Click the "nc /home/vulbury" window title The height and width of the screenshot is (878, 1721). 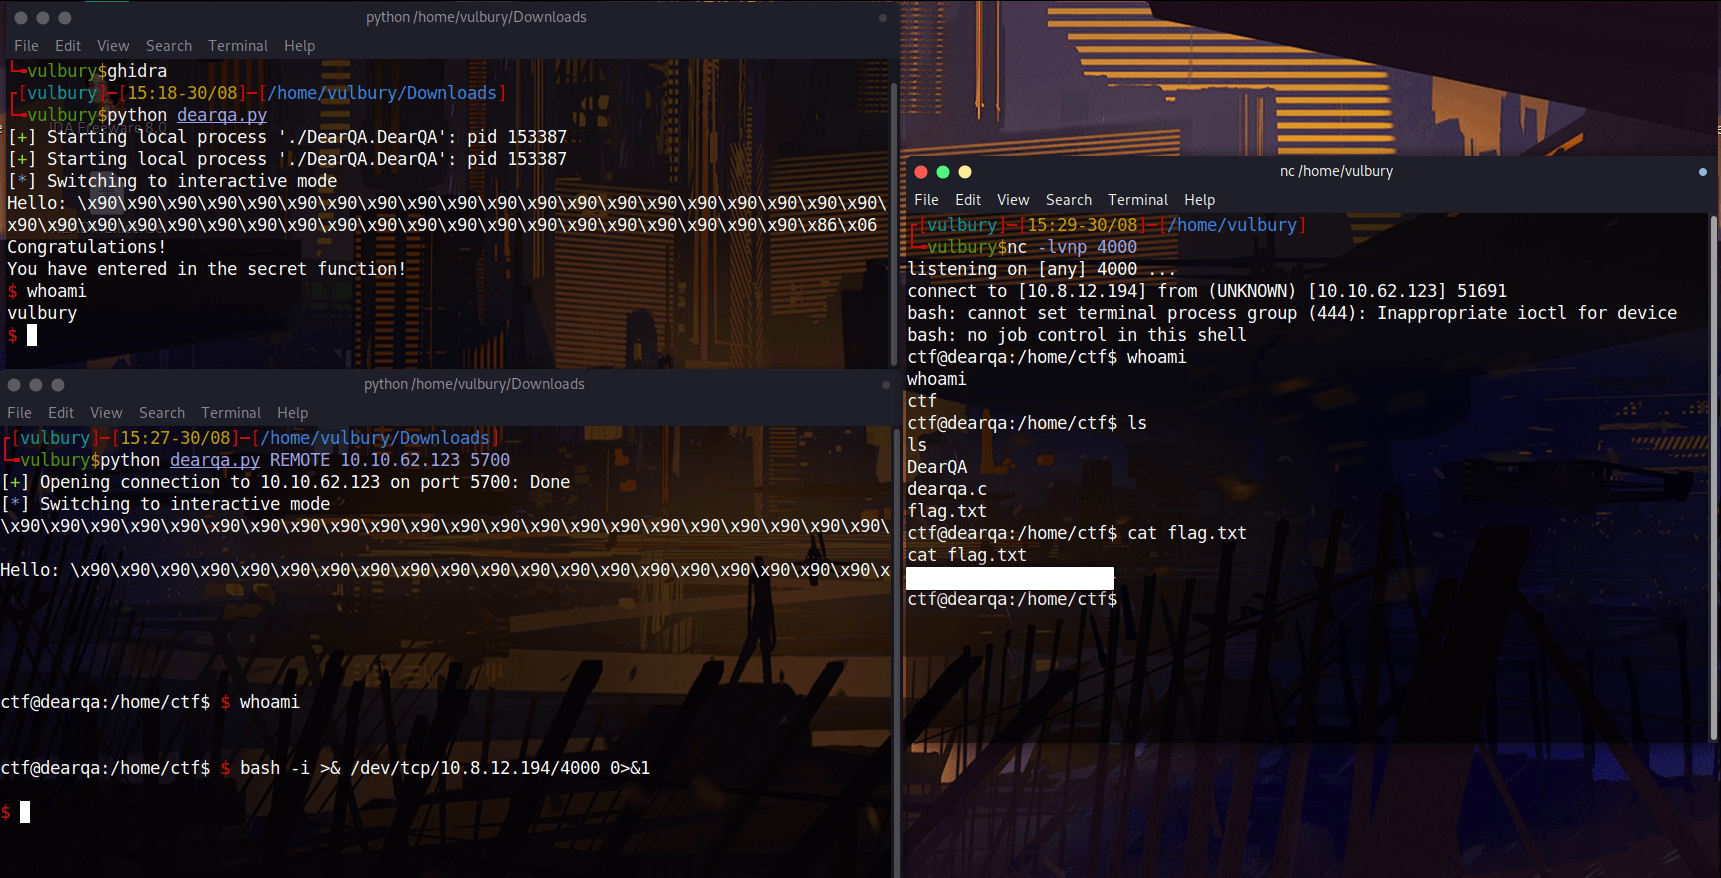pyautogui.click(x=1336, y=171)
